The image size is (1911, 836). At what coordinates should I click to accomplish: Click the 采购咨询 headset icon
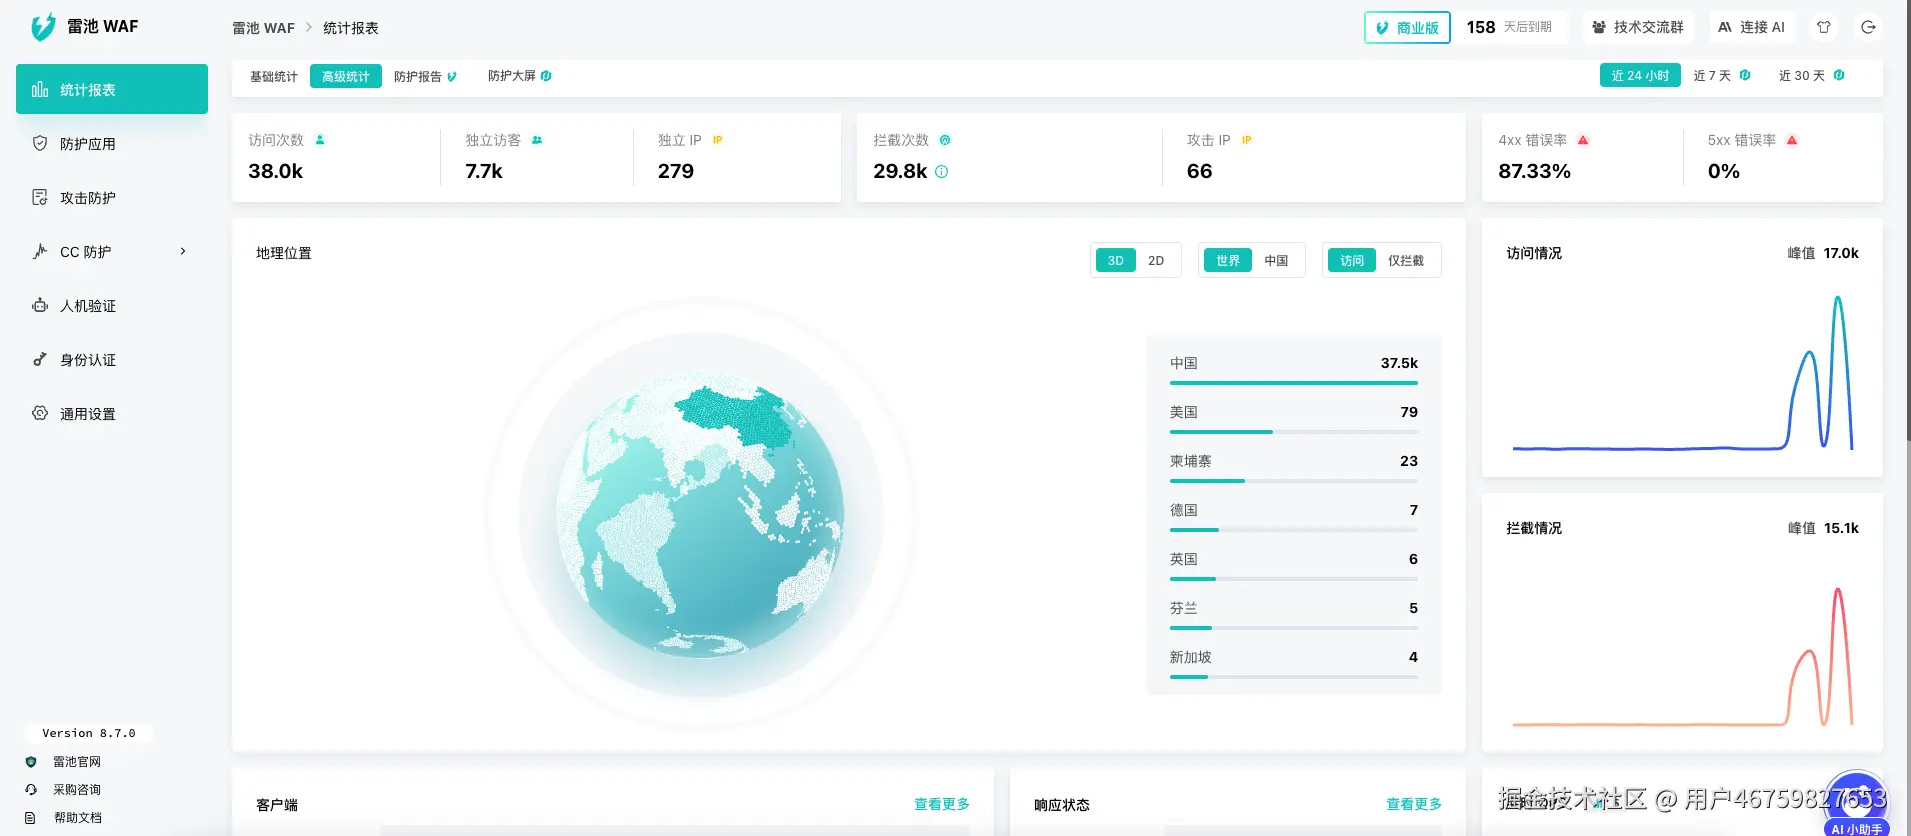pos(31,790)
